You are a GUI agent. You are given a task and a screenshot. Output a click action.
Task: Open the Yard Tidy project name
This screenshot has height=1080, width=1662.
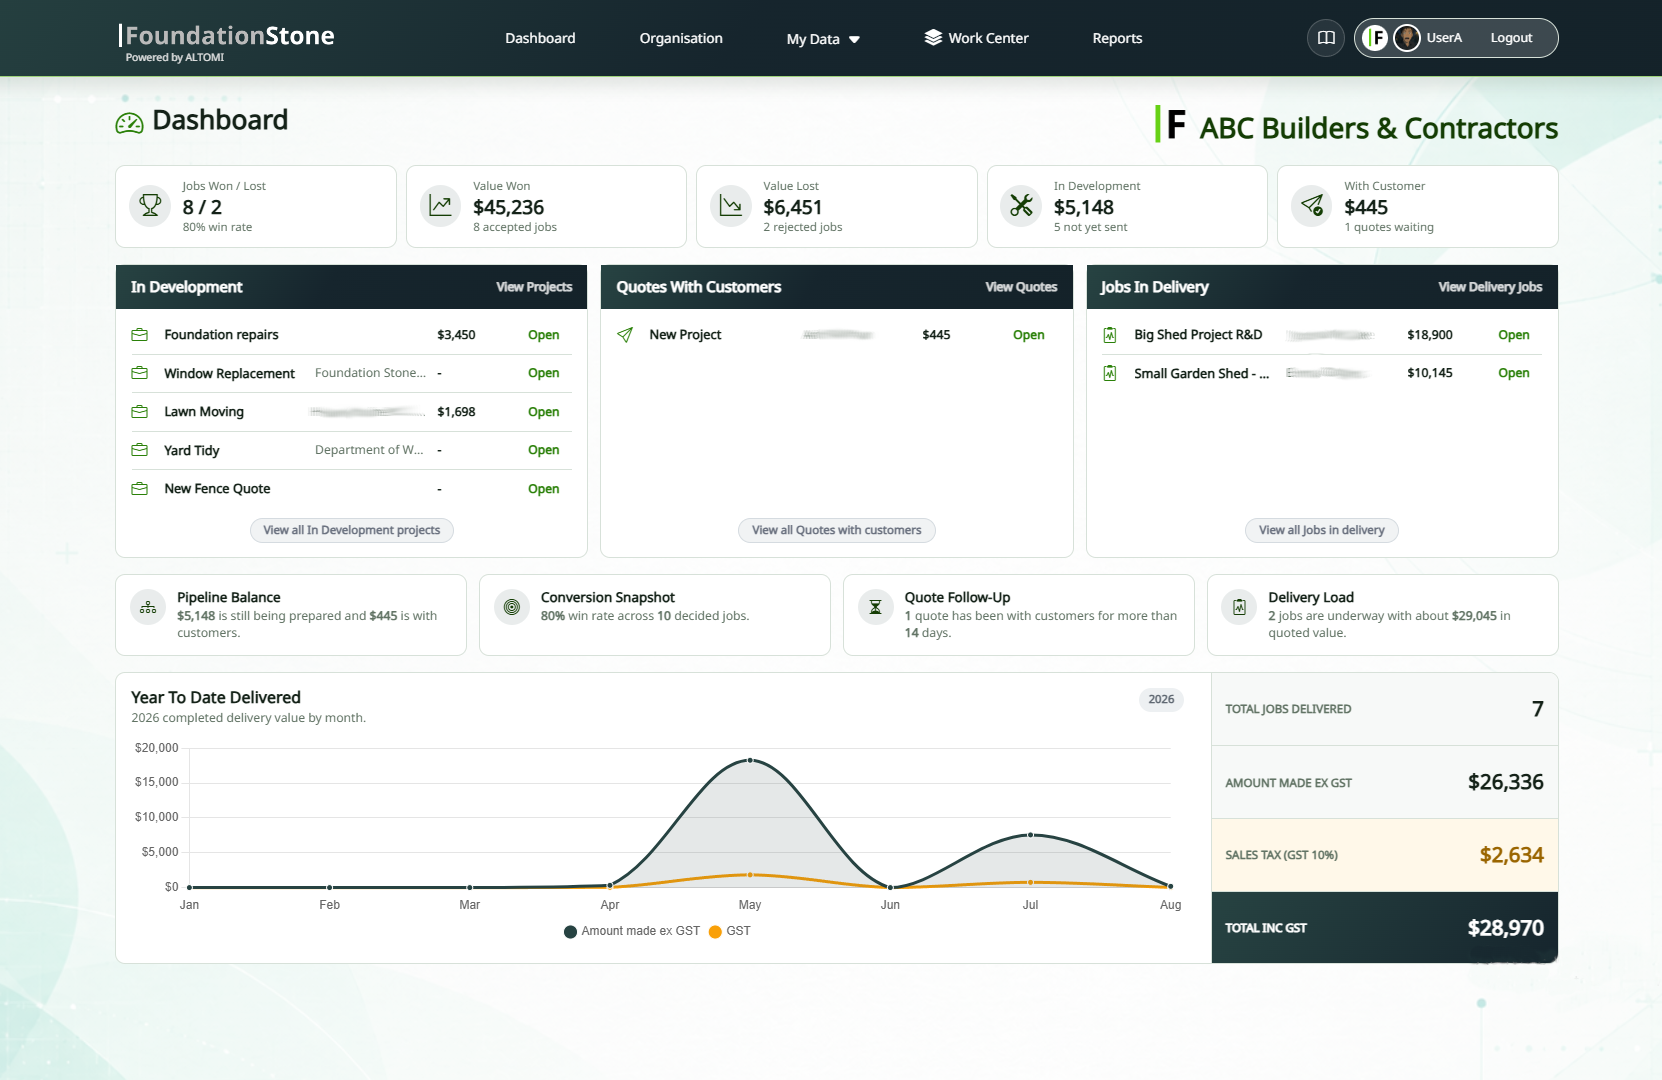pyautogui.click(x=192, y=451)
